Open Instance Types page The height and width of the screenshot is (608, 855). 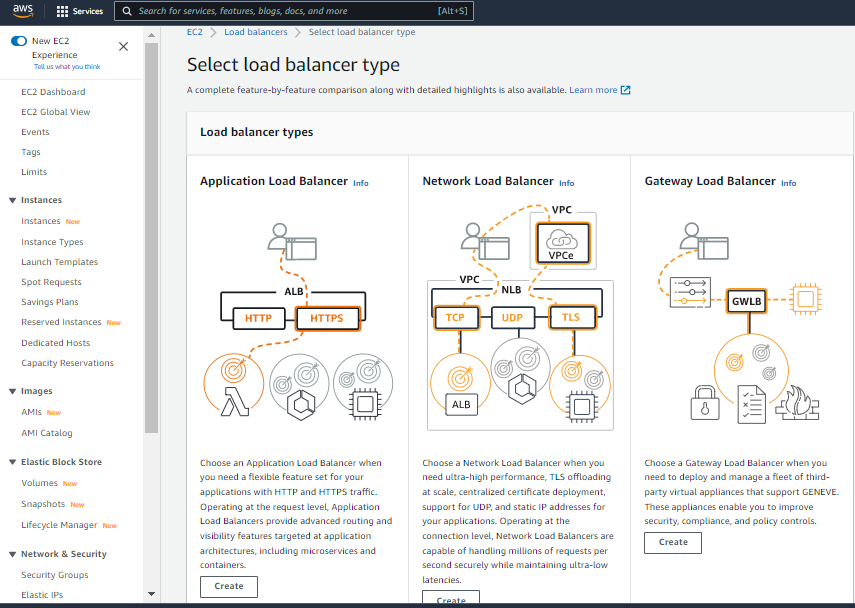click(x=52, y=242)
